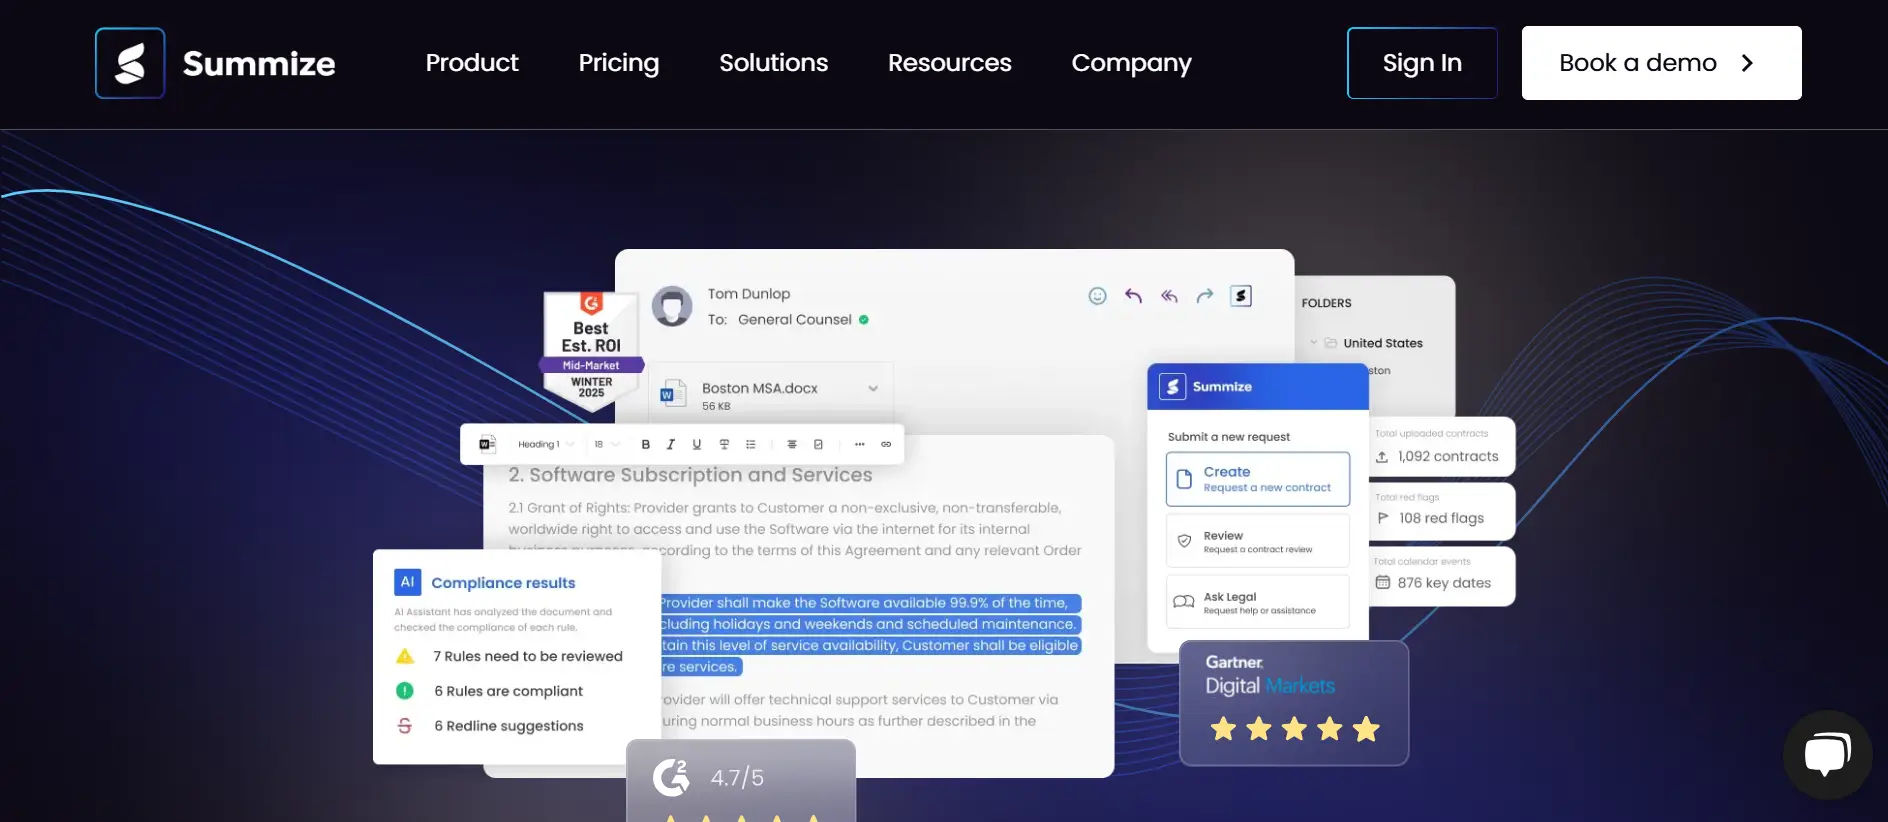Click the emoji reaction smiley icon
1888x822 pixels.
pyautogui.click(x=1097, y=296)
